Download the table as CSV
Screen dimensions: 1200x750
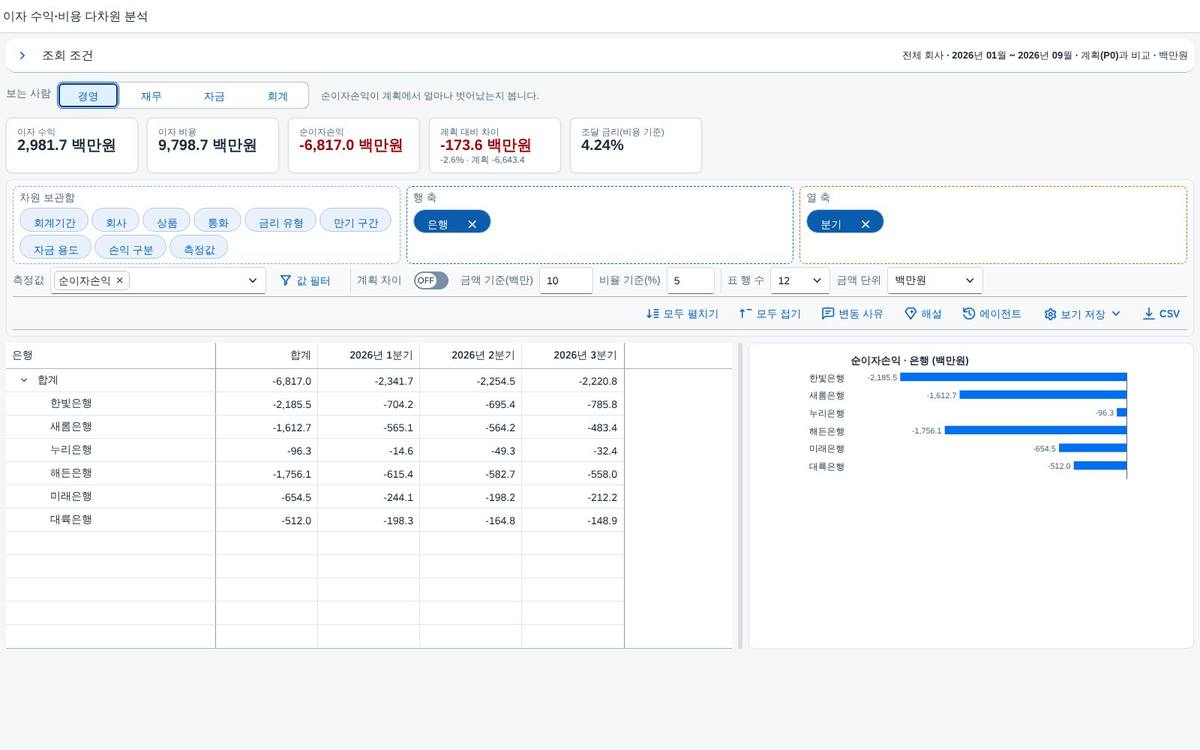tap(1161, 314)
